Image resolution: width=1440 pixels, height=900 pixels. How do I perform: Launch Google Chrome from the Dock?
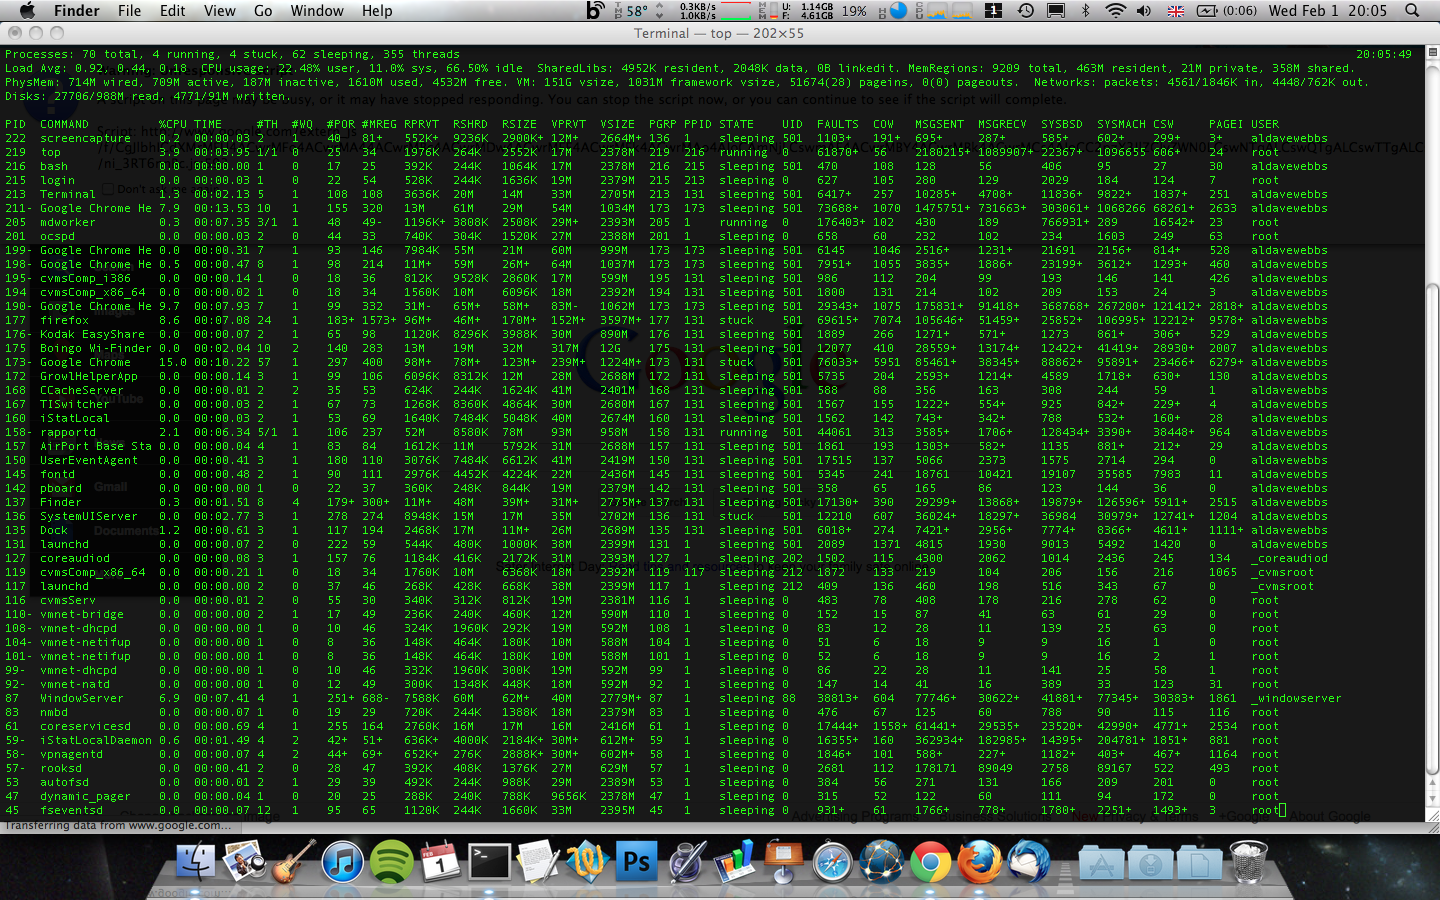click(931, 862)
